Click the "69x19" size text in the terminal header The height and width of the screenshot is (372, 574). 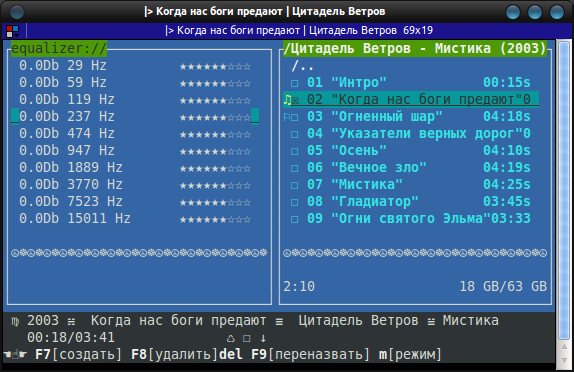[x=418, y=30]
